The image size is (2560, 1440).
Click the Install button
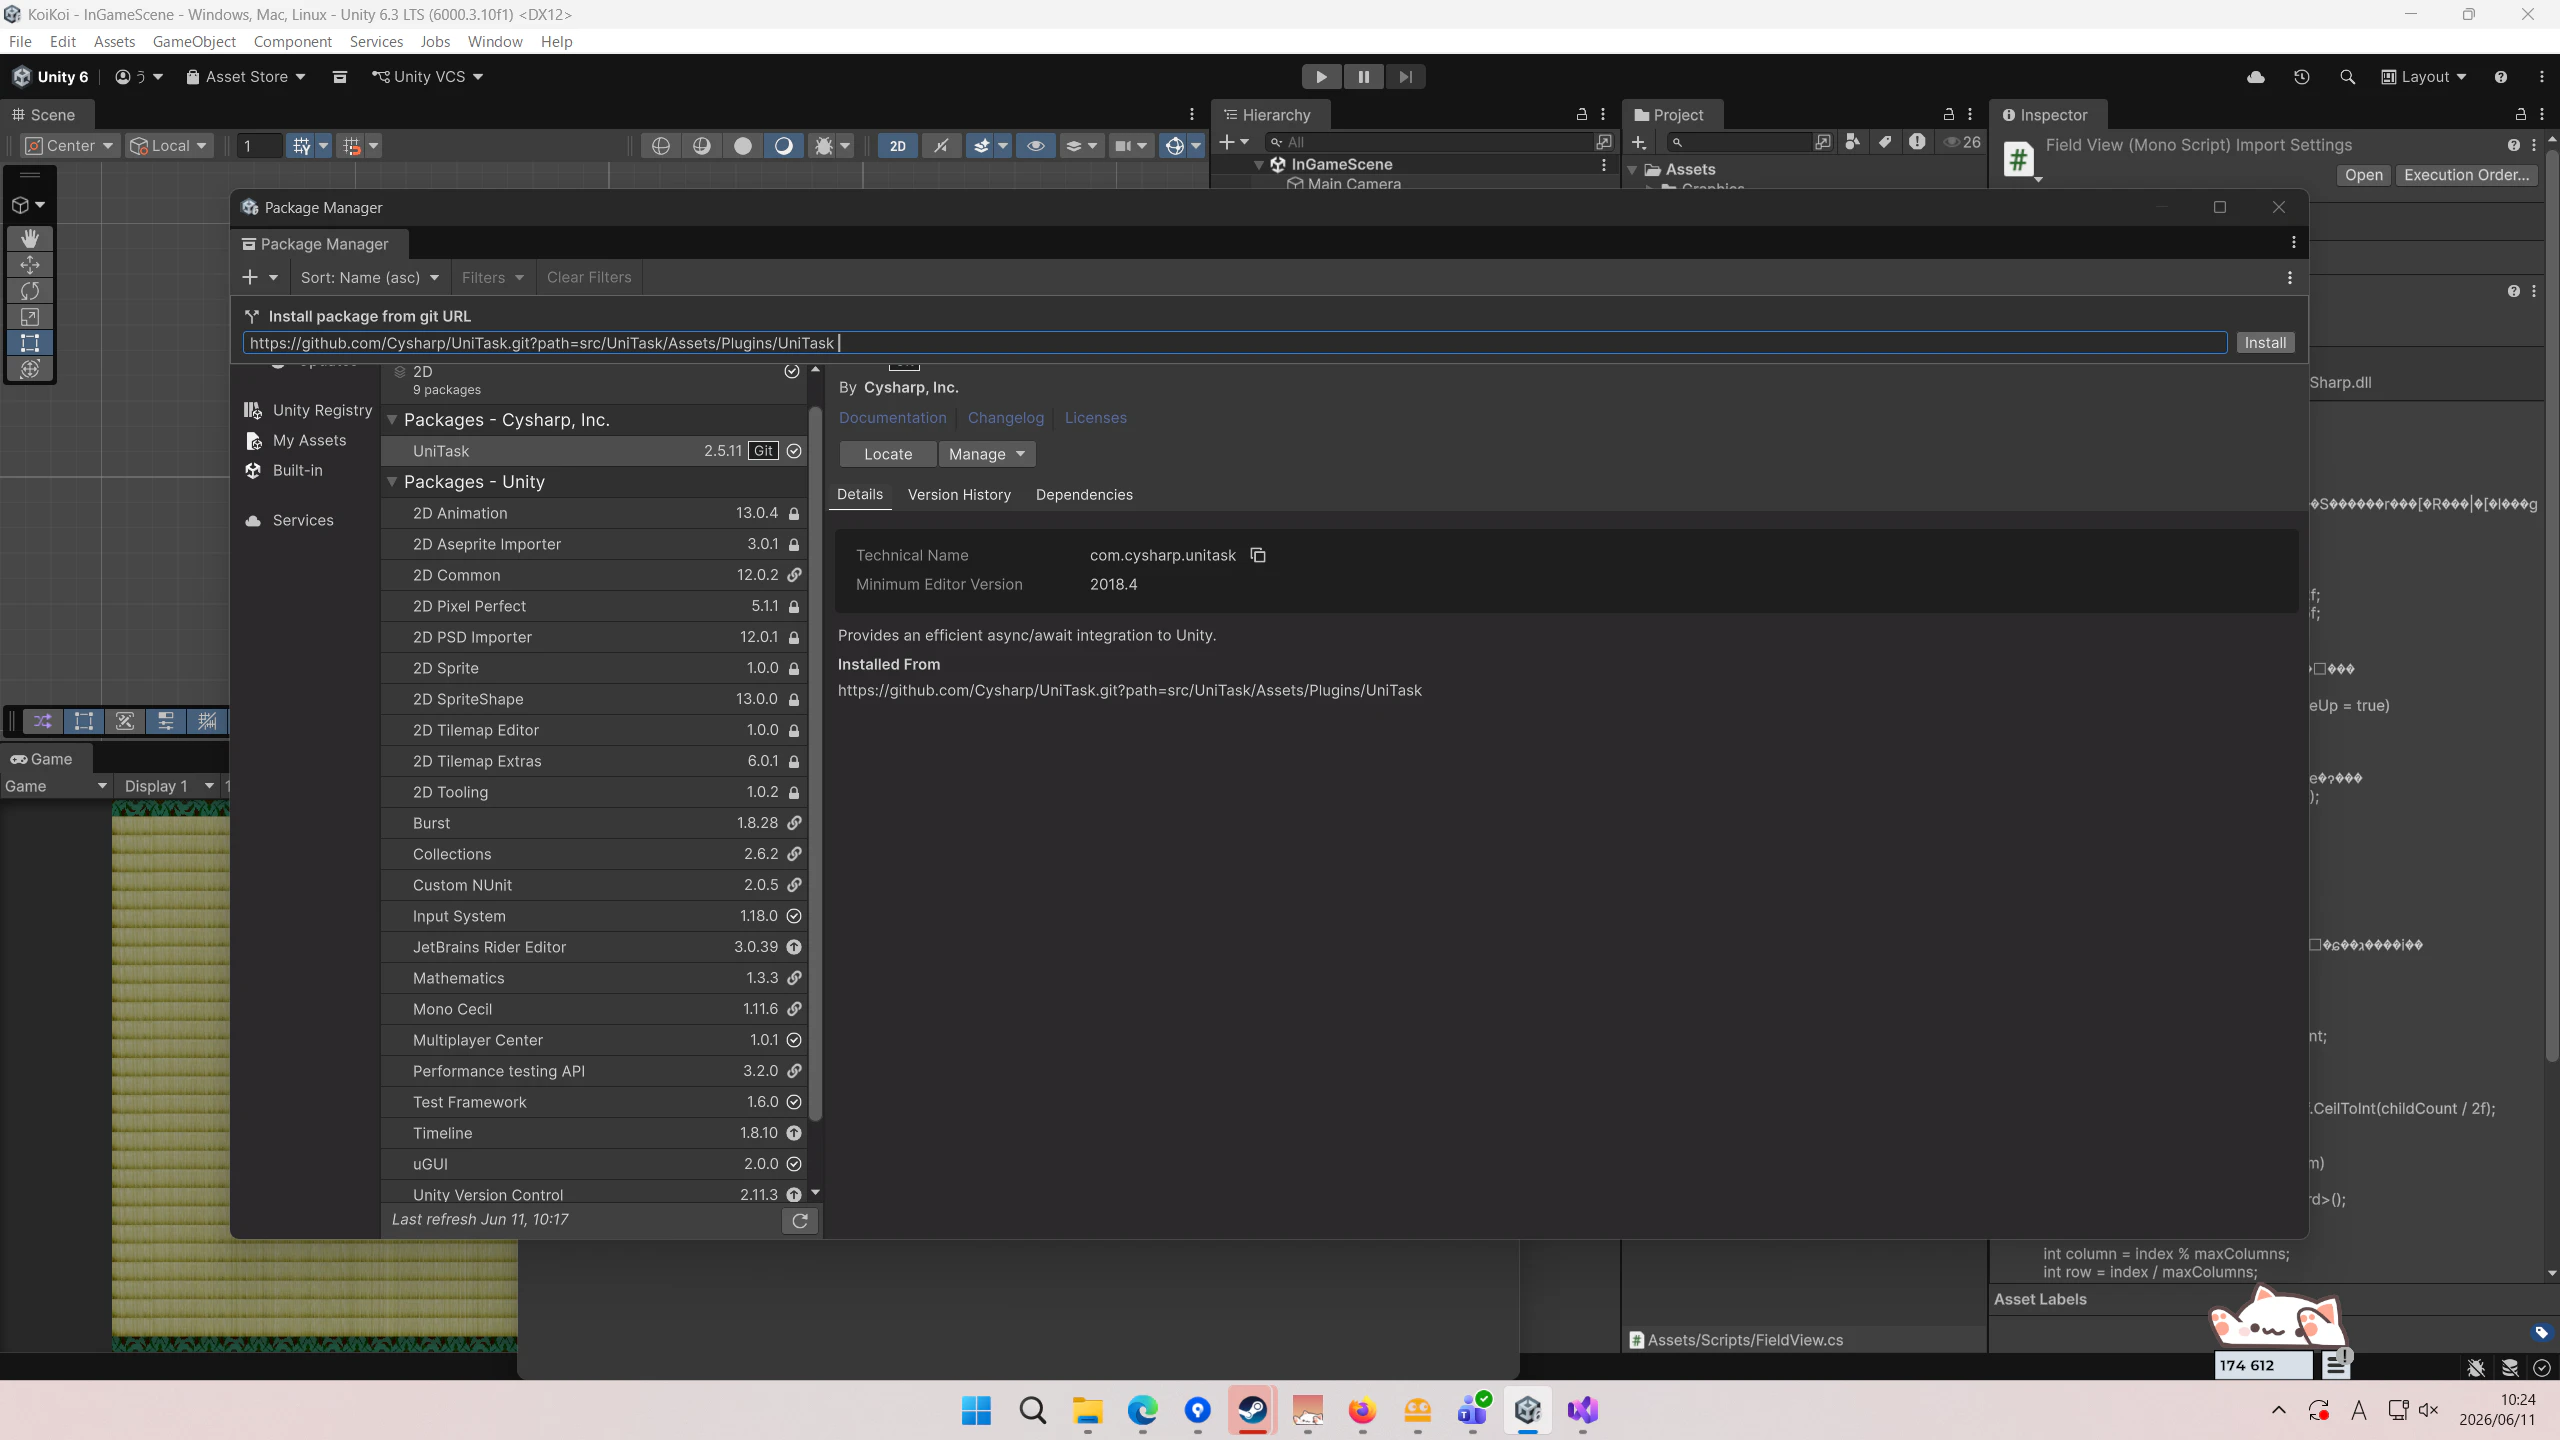pos(2265,343)
